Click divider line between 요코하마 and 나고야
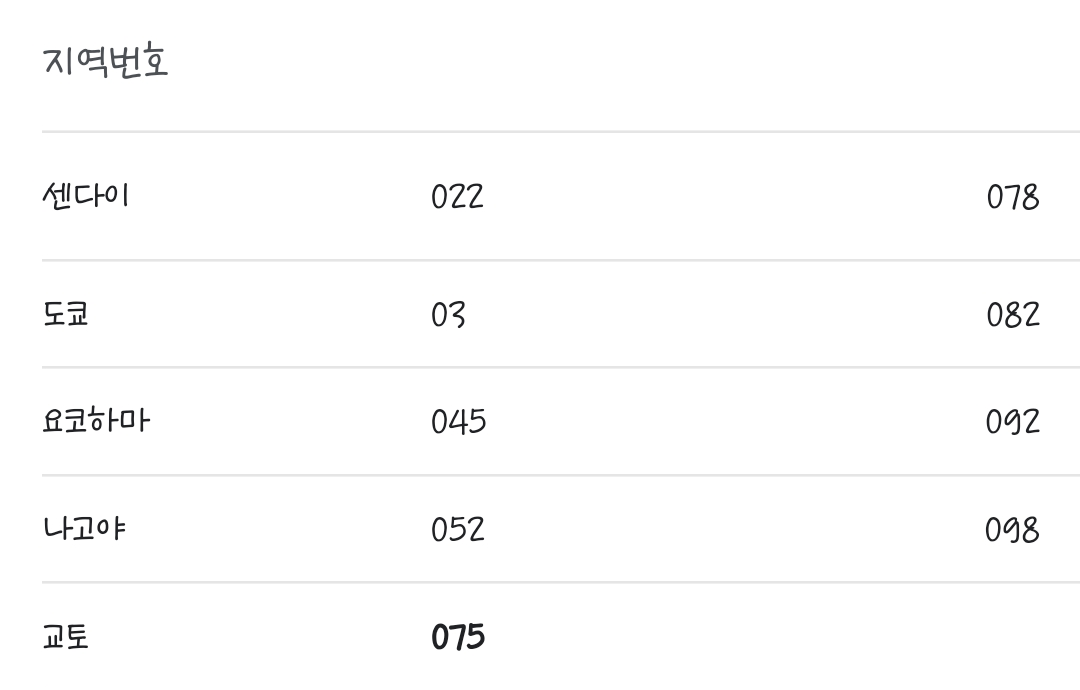 [x=561, y=475]
